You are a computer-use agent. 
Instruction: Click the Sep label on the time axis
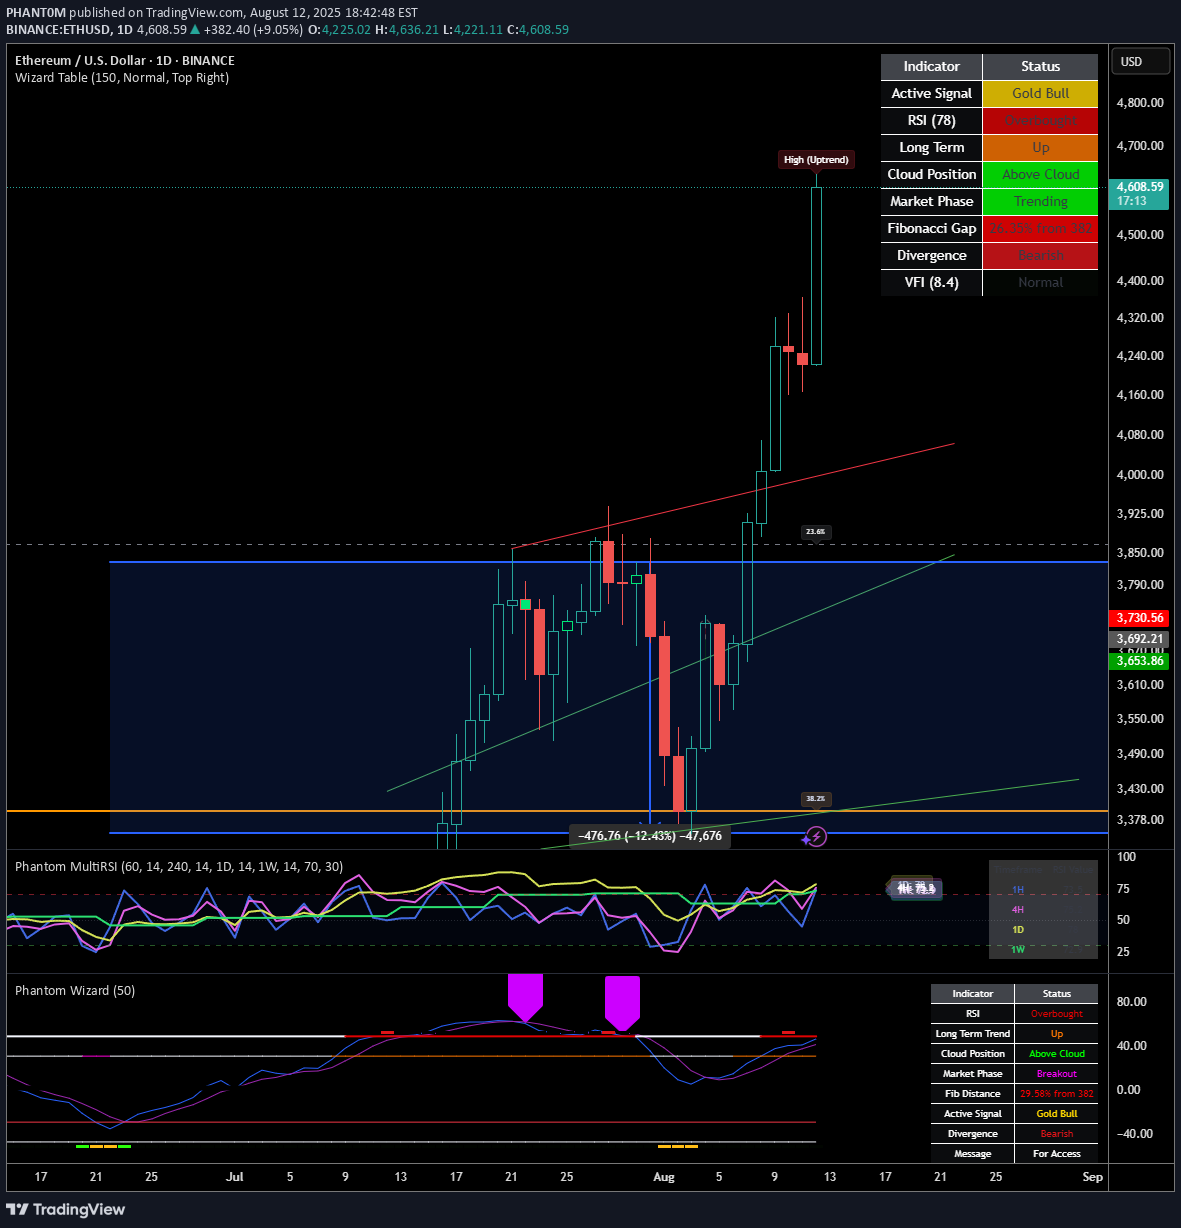click(1092, 1176)
